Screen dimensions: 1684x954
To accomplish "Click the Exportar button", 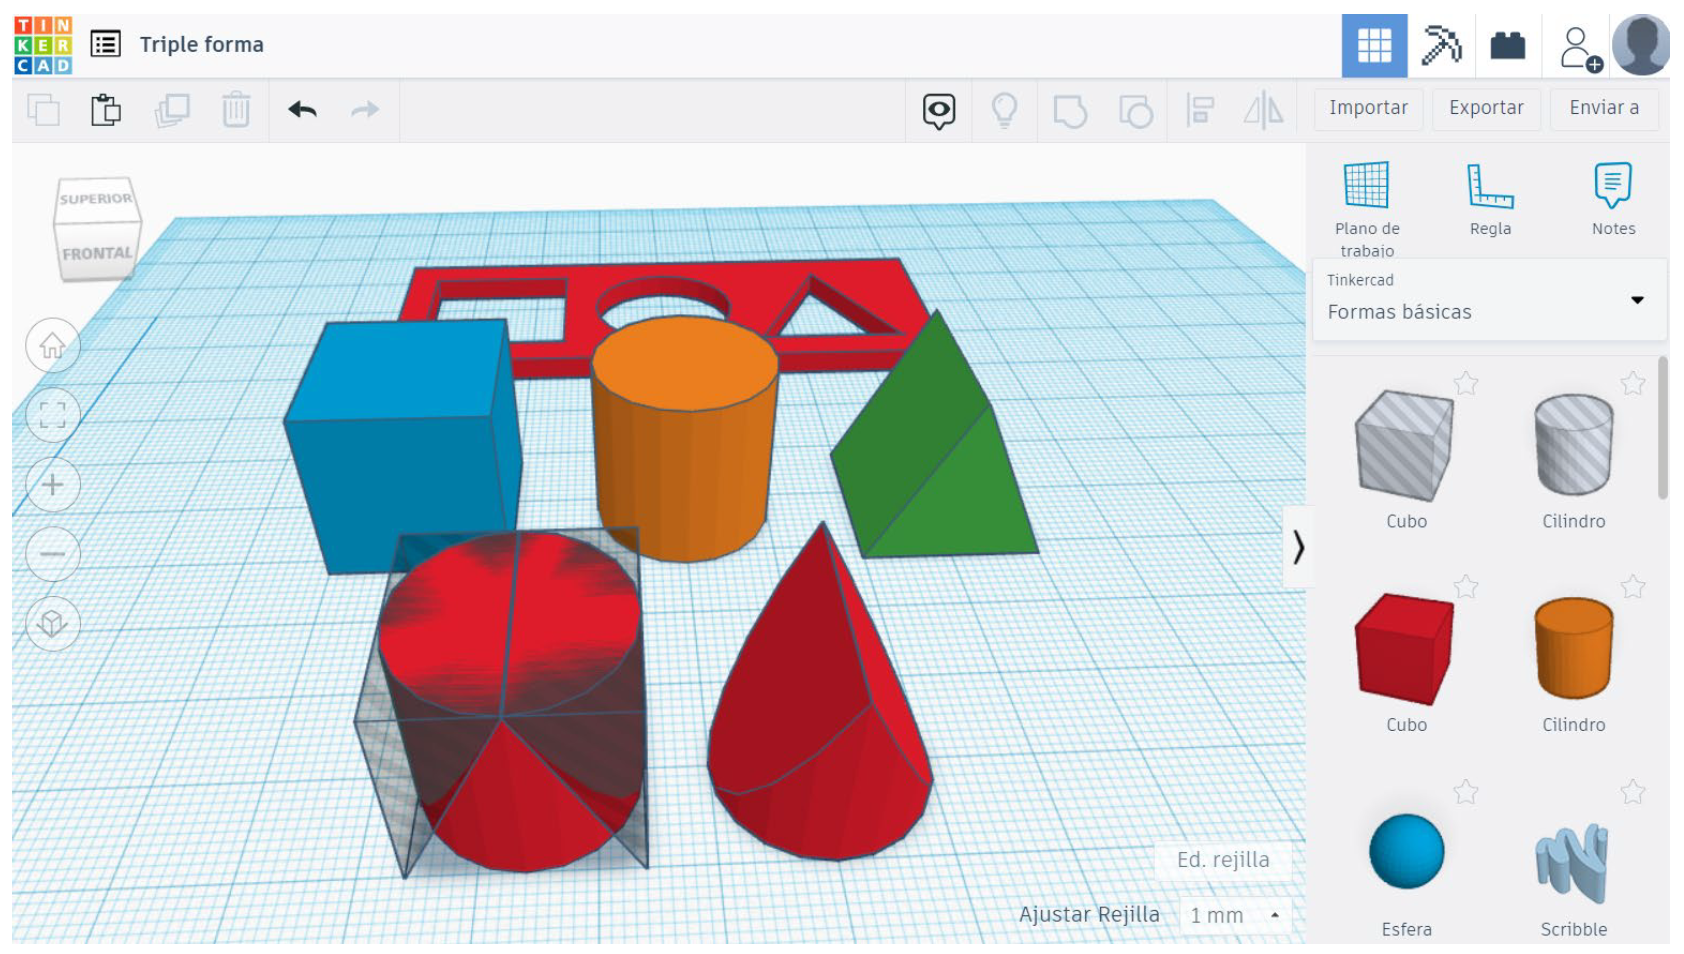I will coord(1486,108).
